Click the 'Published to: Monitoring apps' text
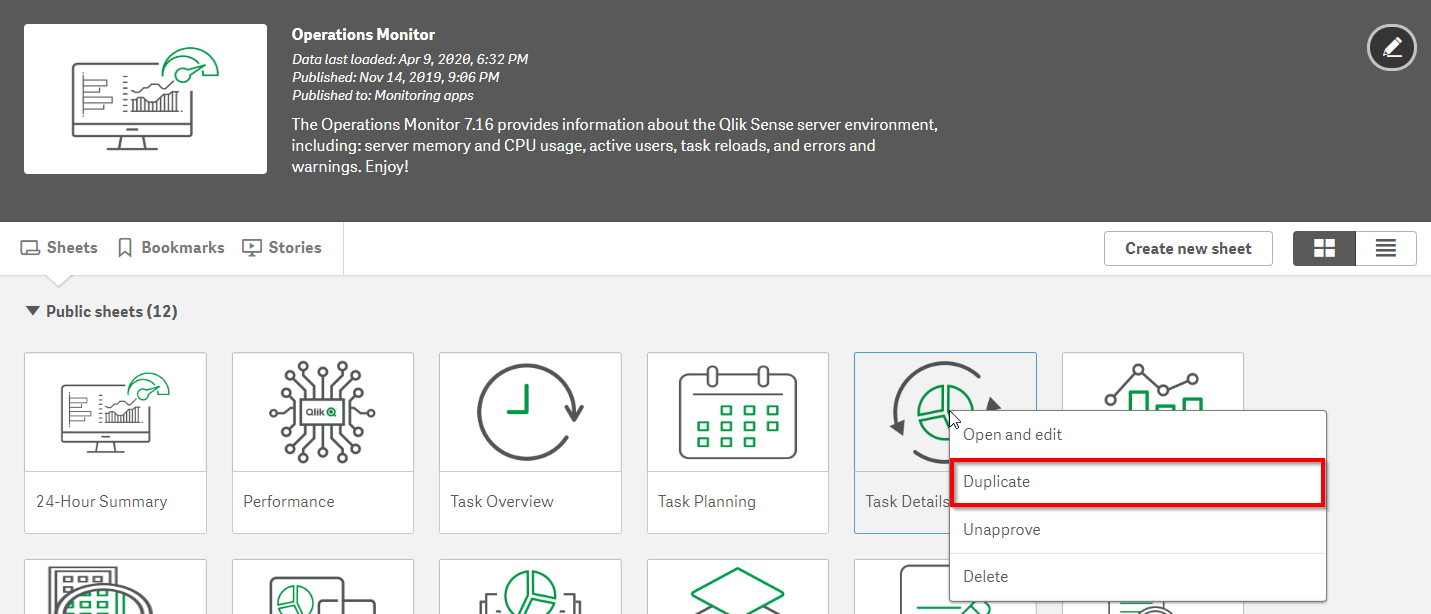Image resolution: width=1431 pixels, height=614 pixels. click(383, 96)
